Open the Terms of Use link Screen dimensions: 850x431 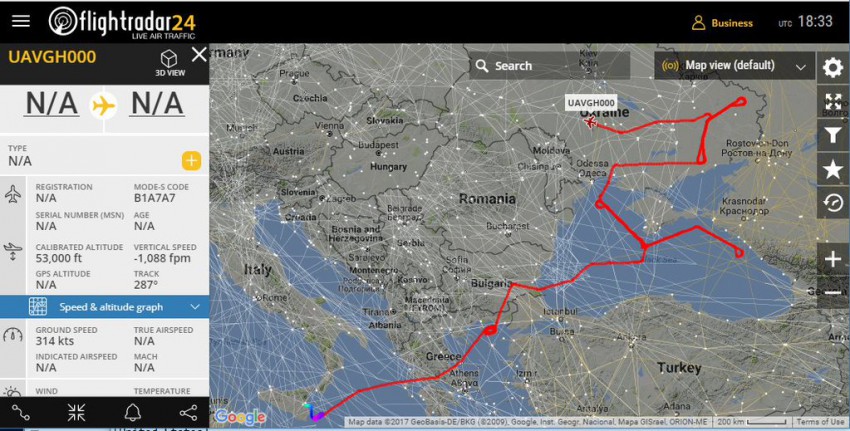click(x=820, y=422)
